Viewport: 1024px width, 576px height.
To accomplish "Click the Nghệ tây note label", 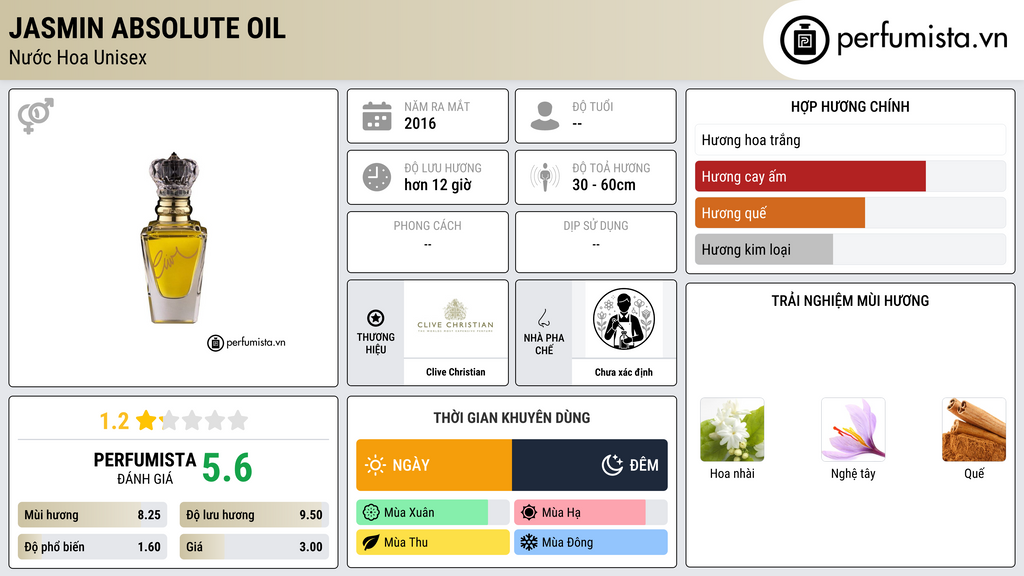I will [853, 473].
